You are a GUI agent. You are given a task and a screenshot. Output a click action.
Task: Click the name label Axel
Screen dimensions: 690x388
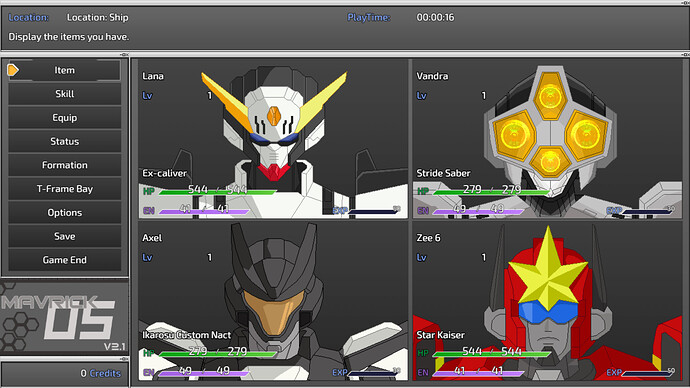[152, 238]
